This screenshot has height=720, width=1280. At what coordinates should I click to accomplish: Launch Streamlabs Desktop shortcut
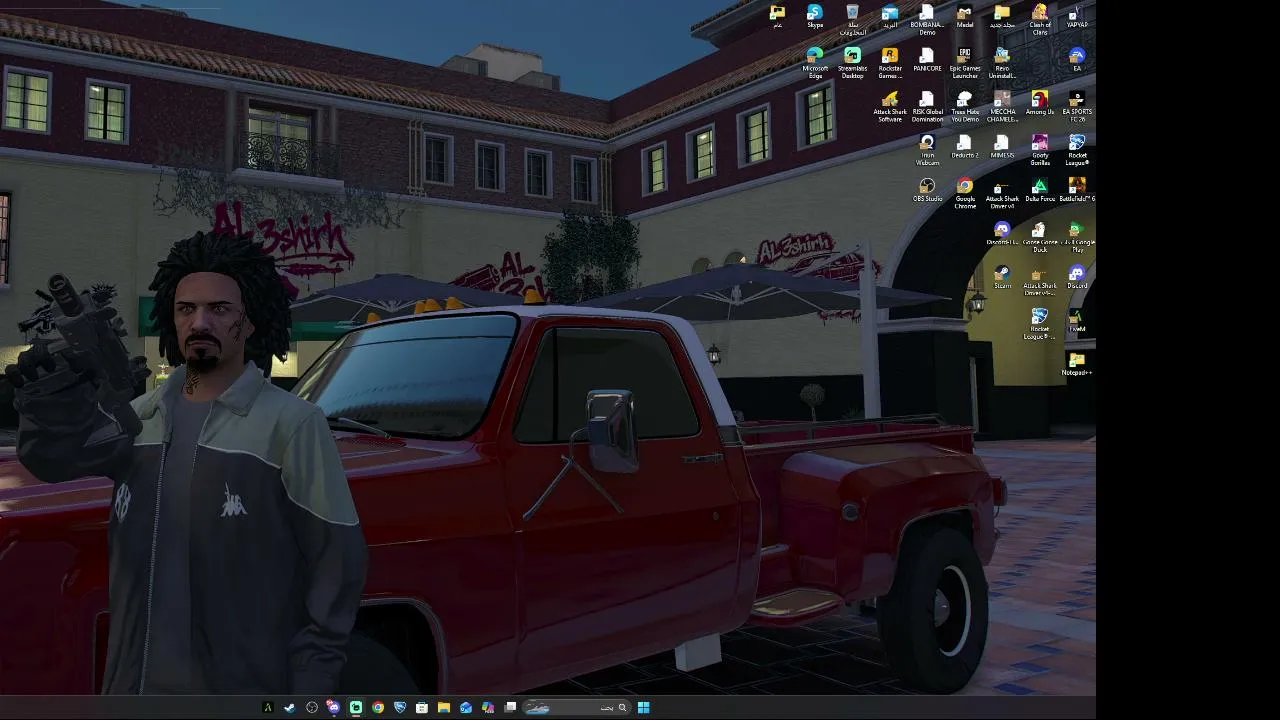click(852, 64)
